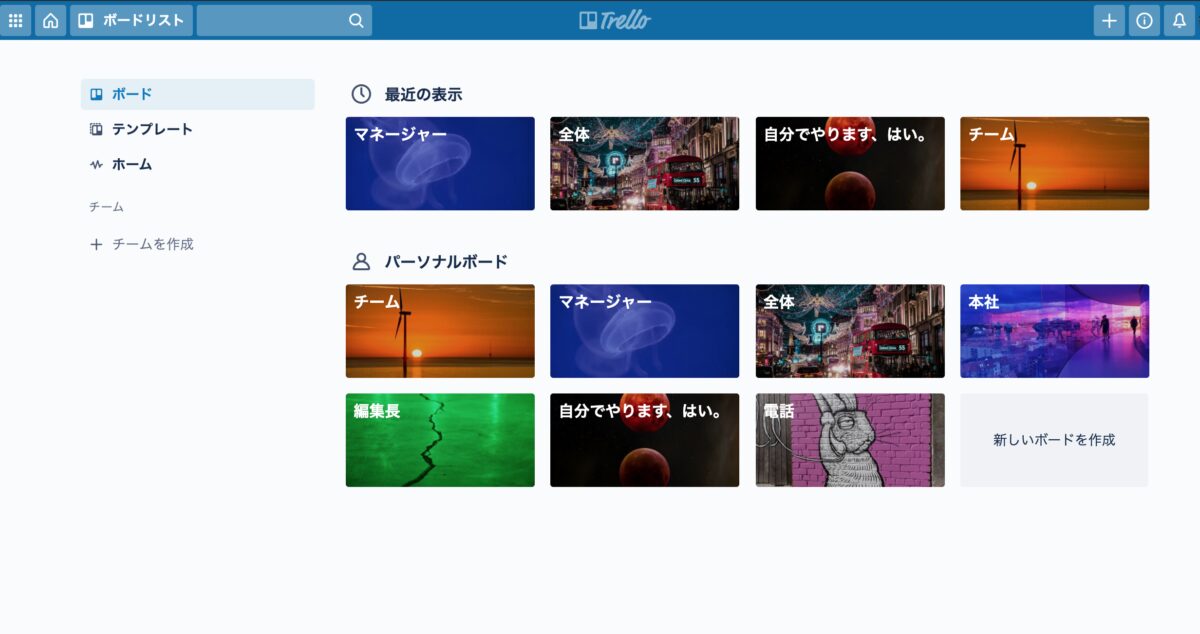Go to the home icon in header
Screen dimensions: 1200x634
50,20
